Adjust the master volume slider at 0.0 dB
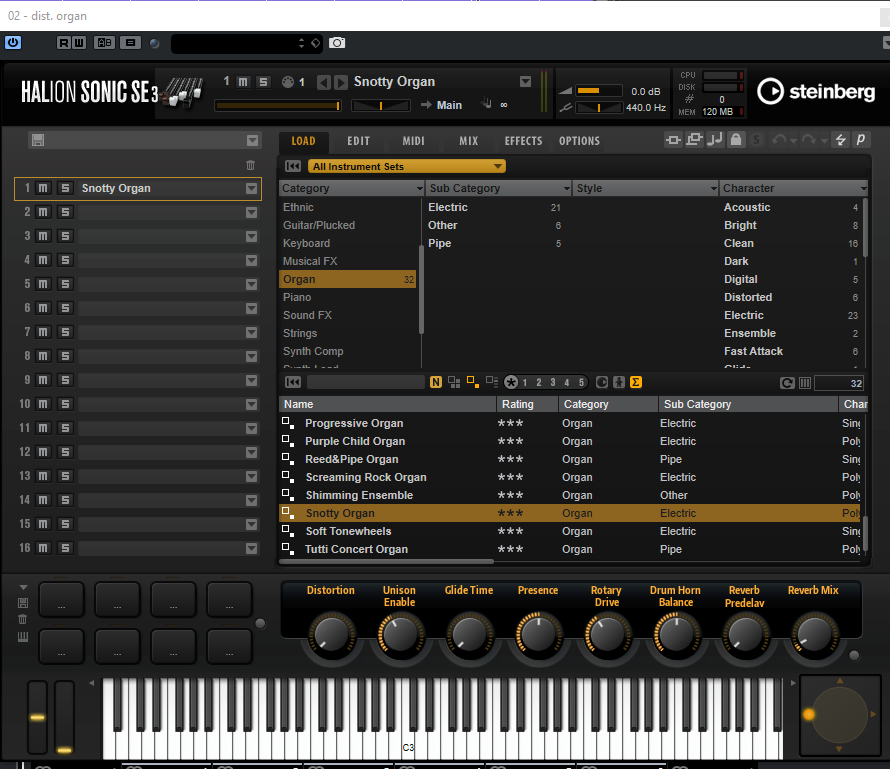This screenshot has width=890, height=769. click(x=599, y=91)
